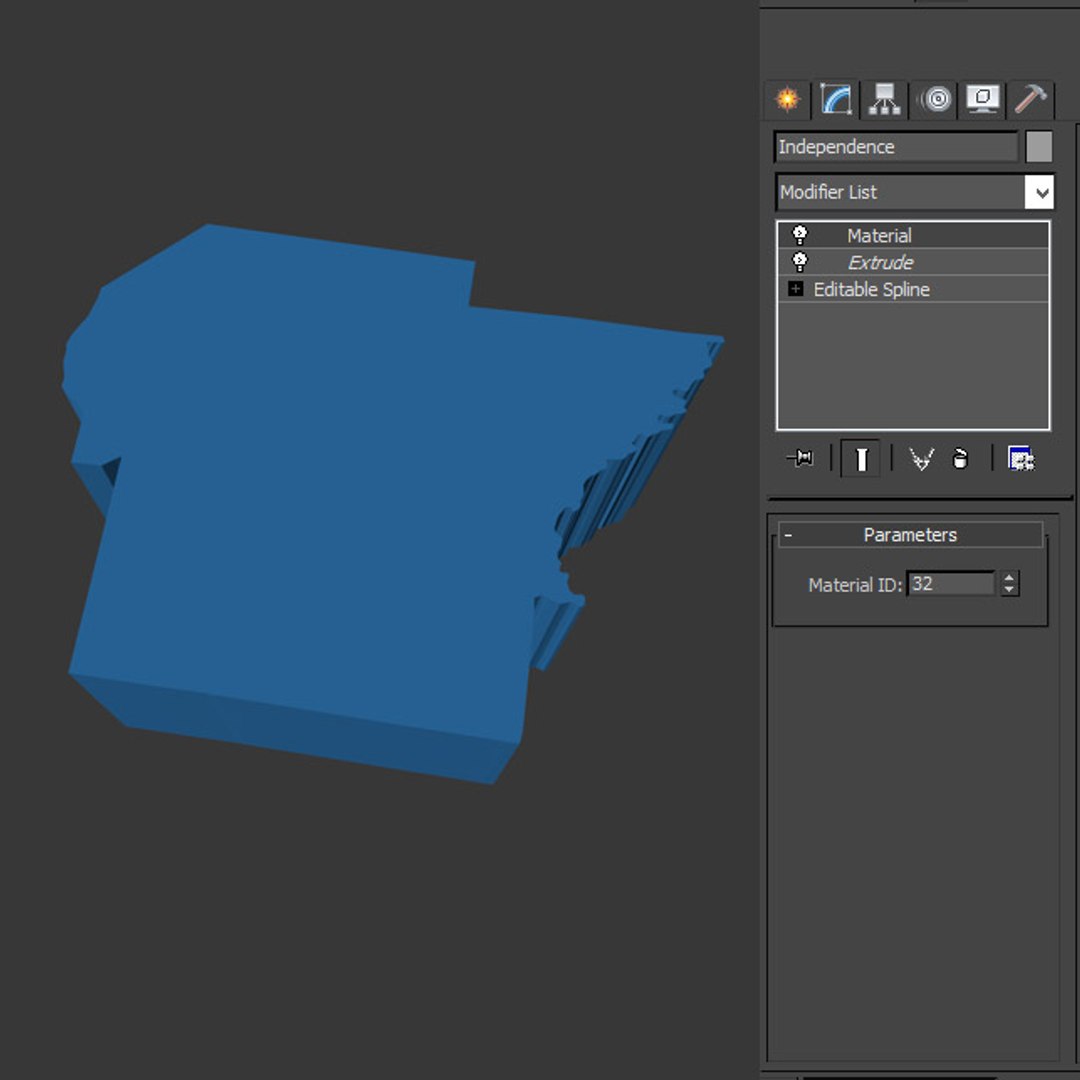Open the Create command panel tab
This screenshot has height=1080, width=1080.
[x=788, y=99]
